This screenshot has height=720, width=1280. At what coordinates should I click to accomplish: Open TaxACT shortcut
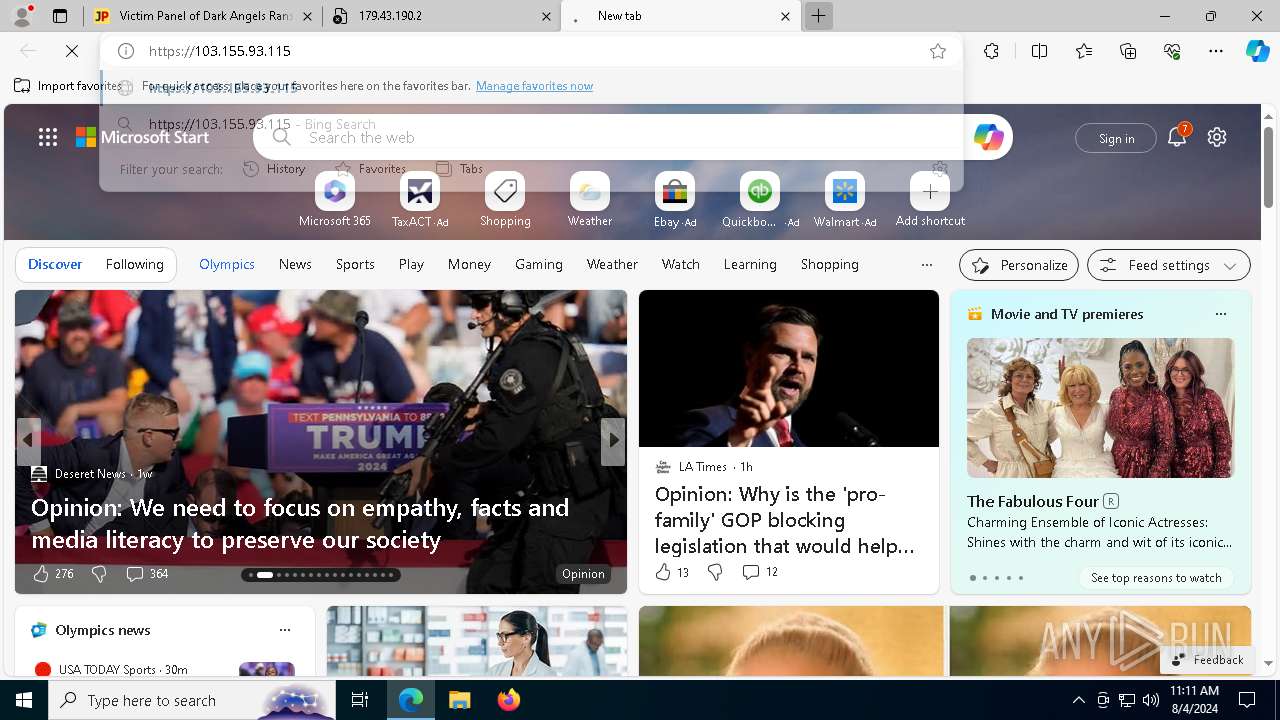[420, 200]
